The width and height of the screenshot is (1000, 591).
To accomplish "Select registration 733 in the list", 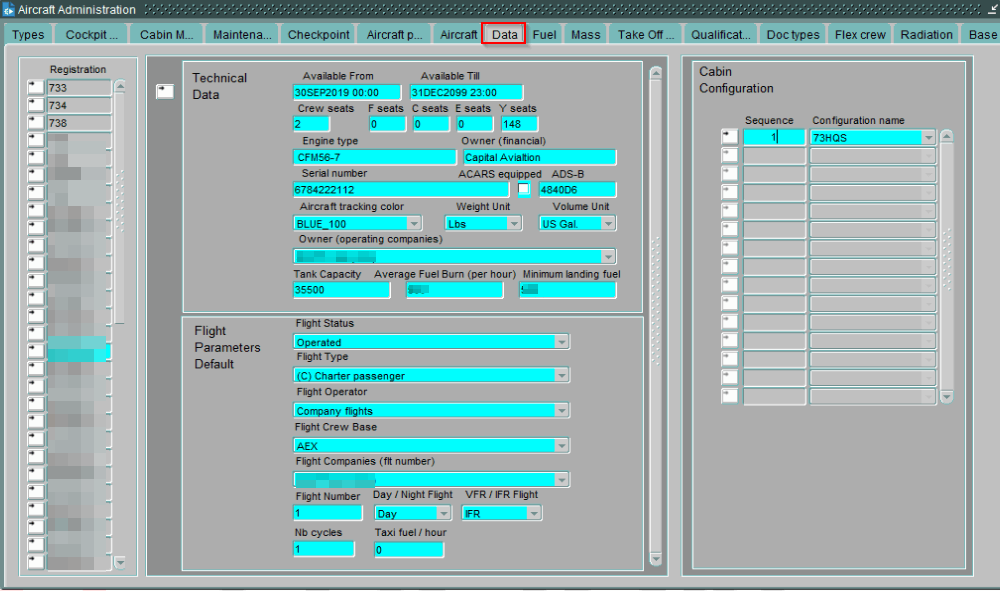I will coord(79,87).
